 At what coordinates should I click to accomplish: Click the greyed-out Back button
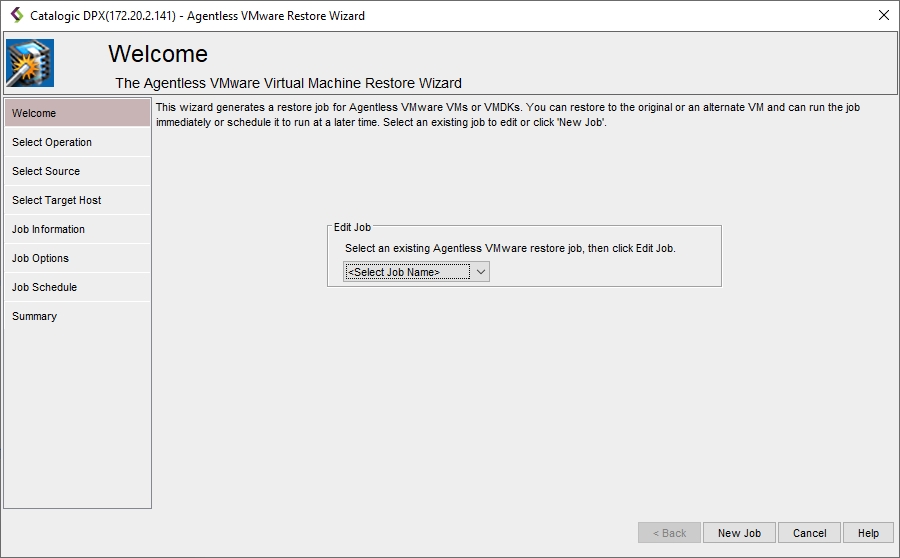click(669, 533)
